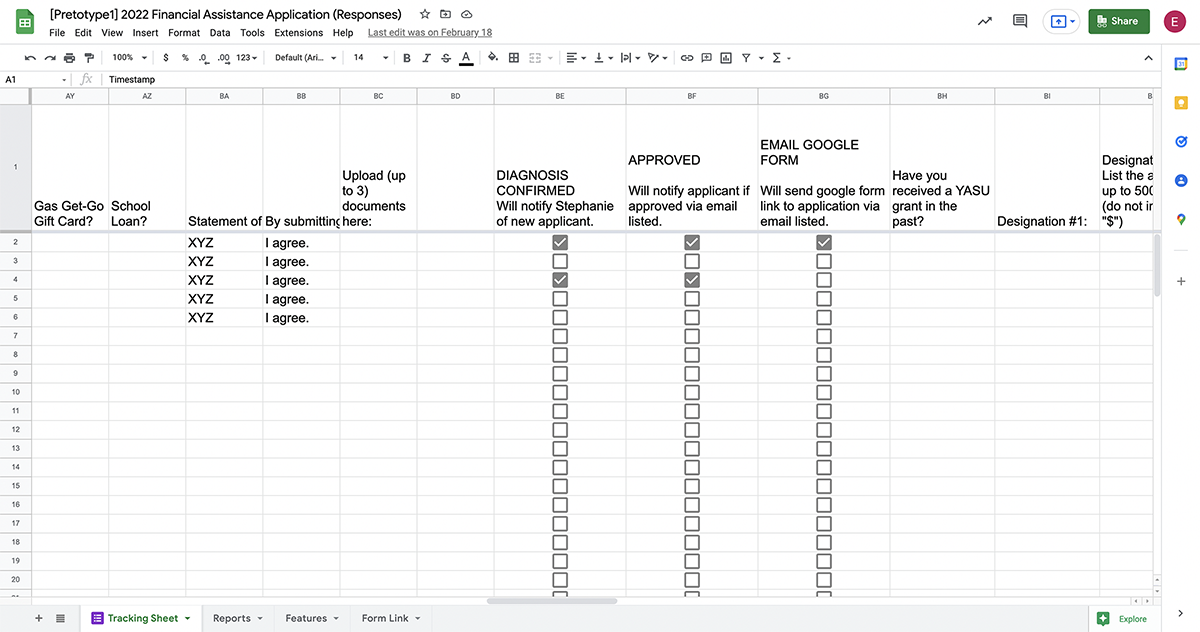Viewport: 1200px width, 632px height.
Task: Check Diagnosis Confirmed checkbox in row 3
Action: (560, 261)
